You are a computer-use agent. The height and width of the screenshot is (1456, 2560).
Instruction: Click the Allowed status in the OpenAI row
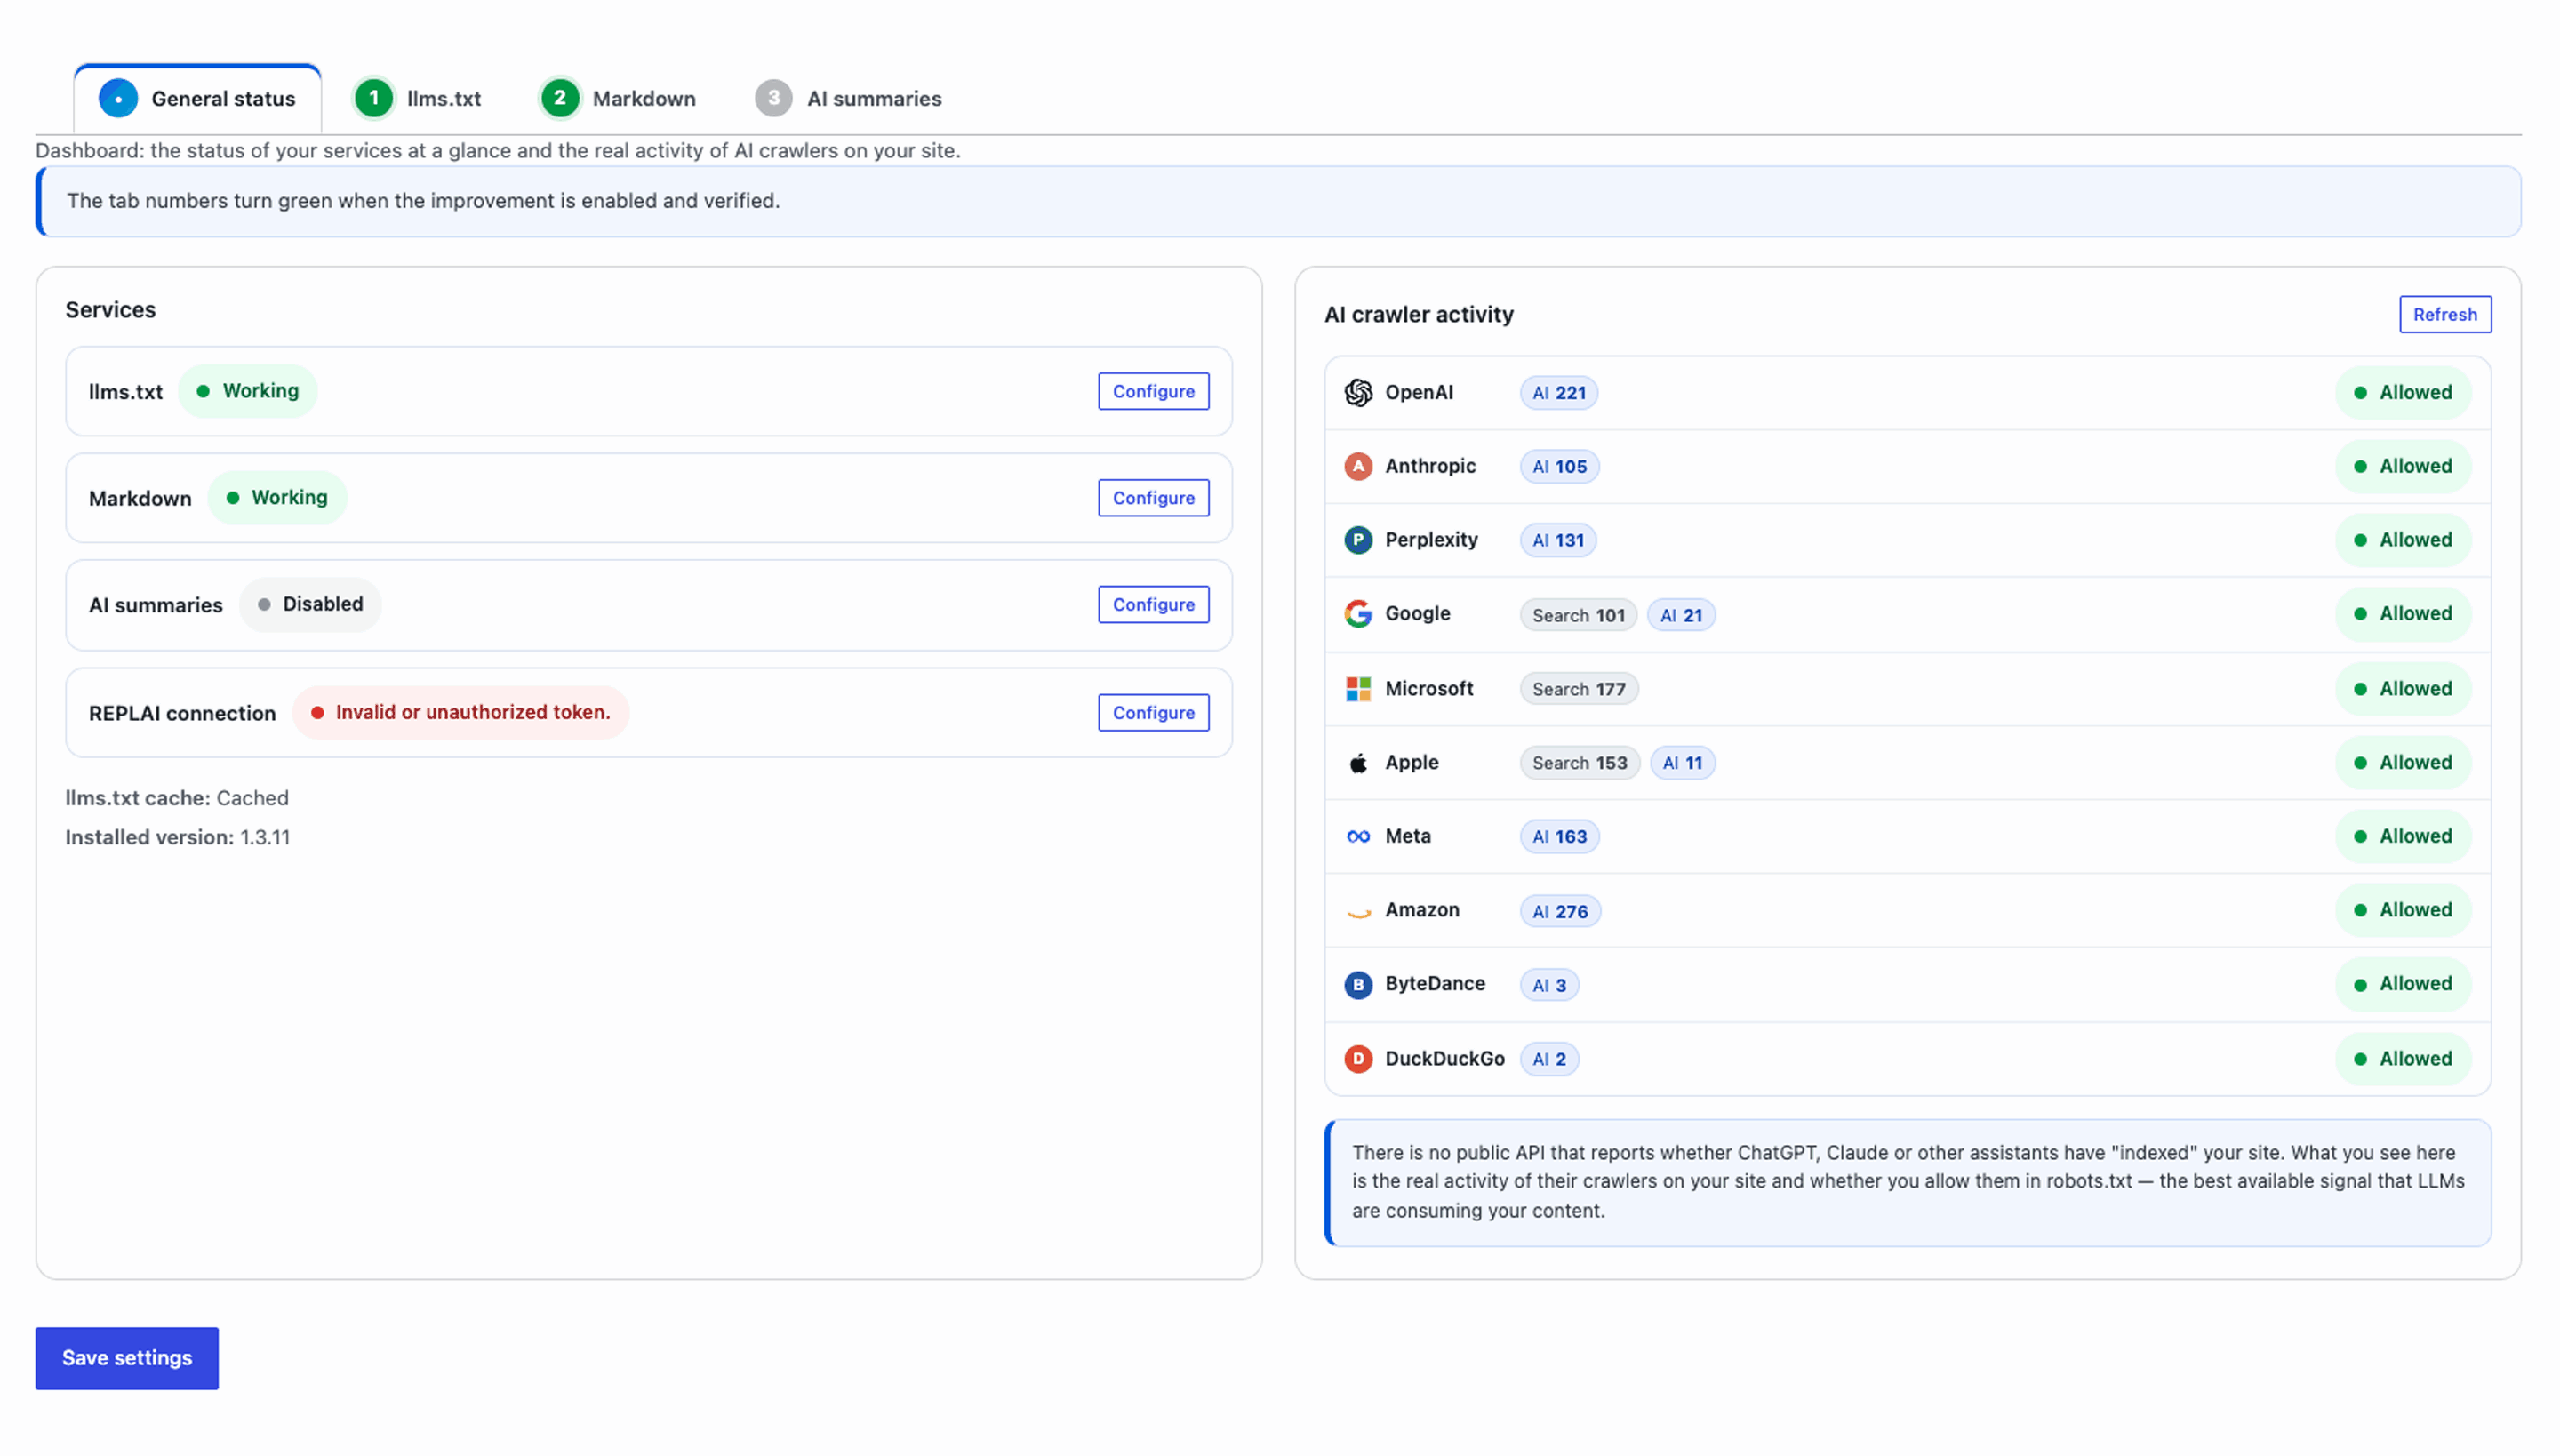click(x=2403, y=392)
